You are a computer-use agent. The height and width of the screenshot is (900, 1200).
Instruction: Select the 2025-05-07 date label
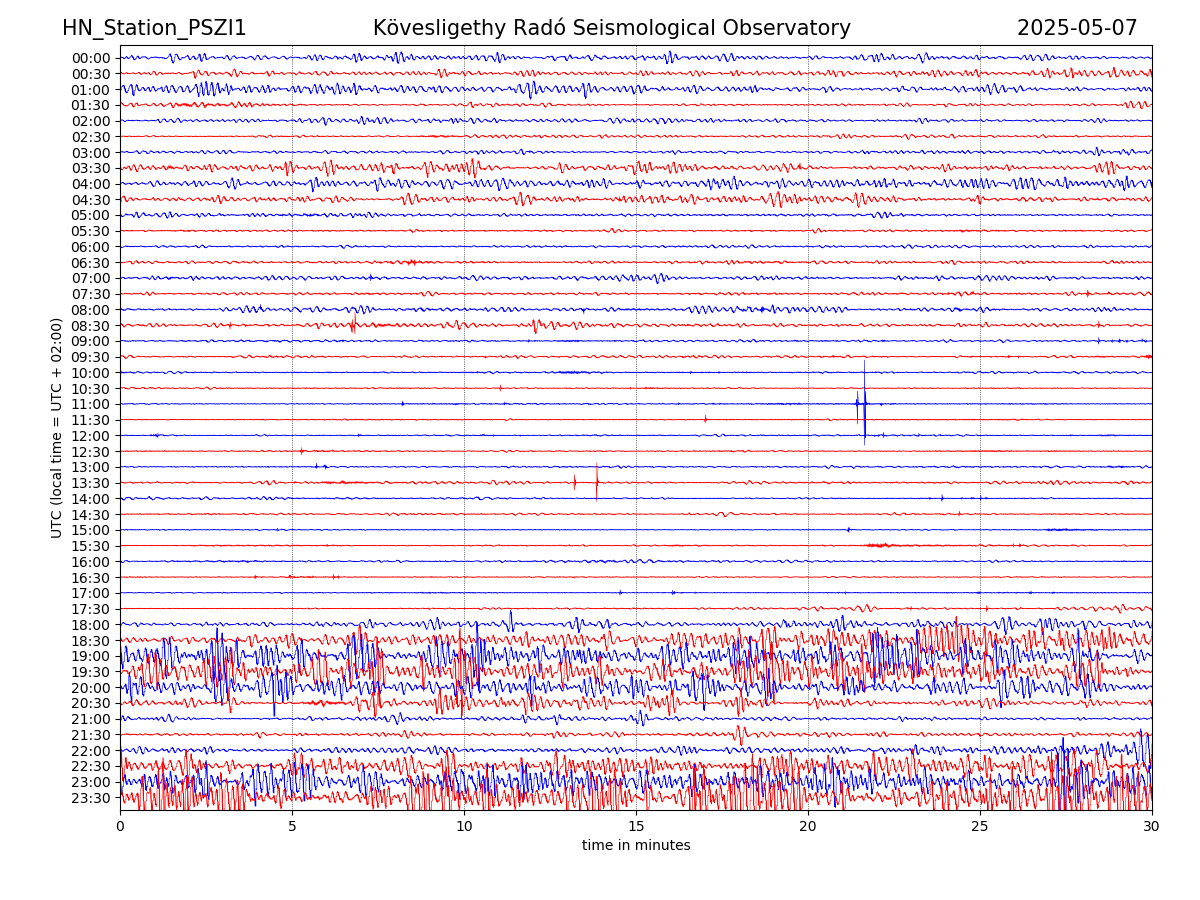[1077, 28]
